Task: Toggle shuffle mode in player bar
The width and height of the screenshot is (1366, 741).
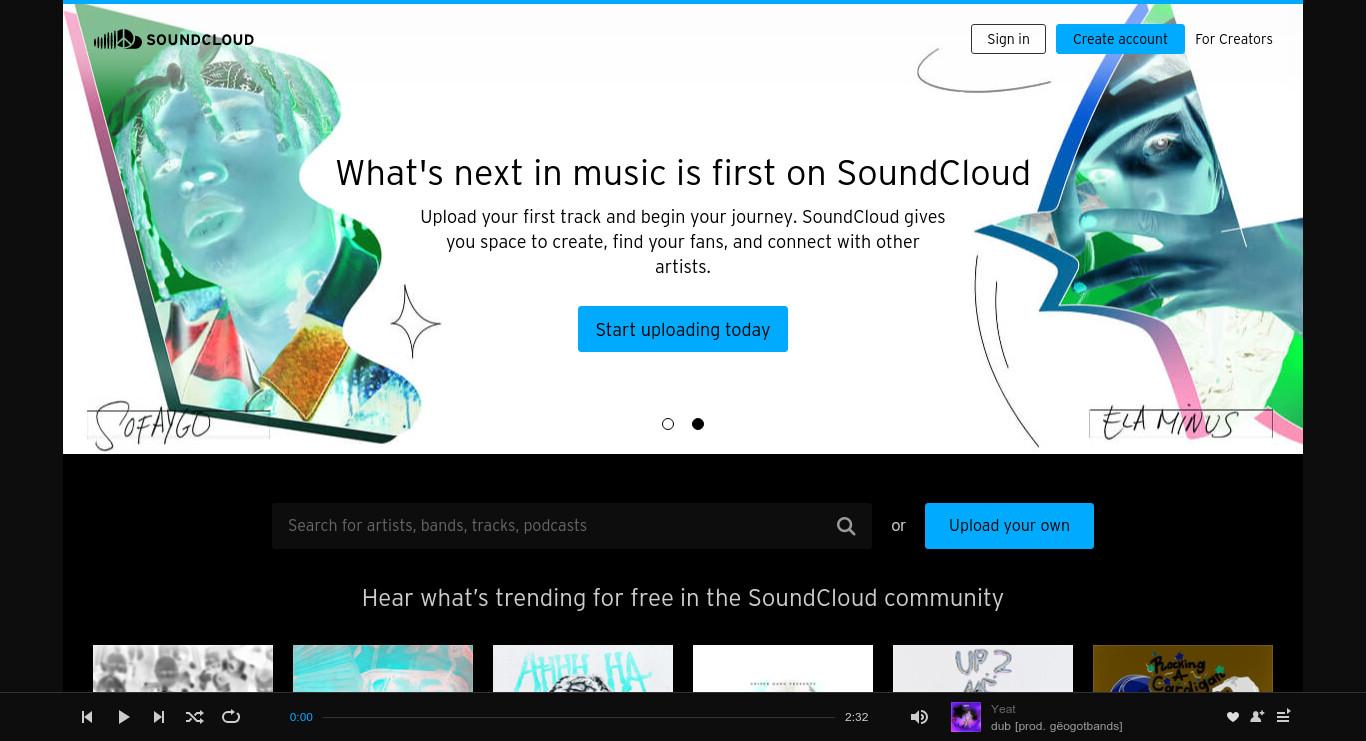Action: (195, 716)
